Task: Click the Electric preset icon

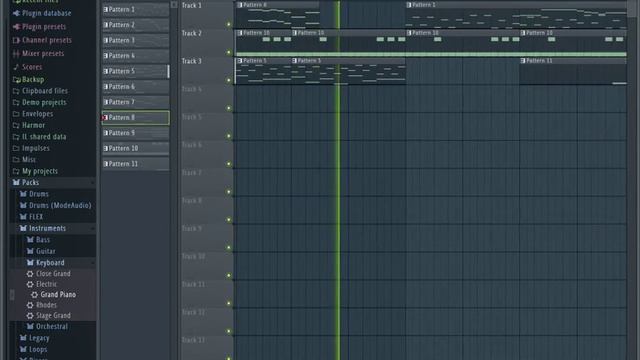Action: coord(30,284)
